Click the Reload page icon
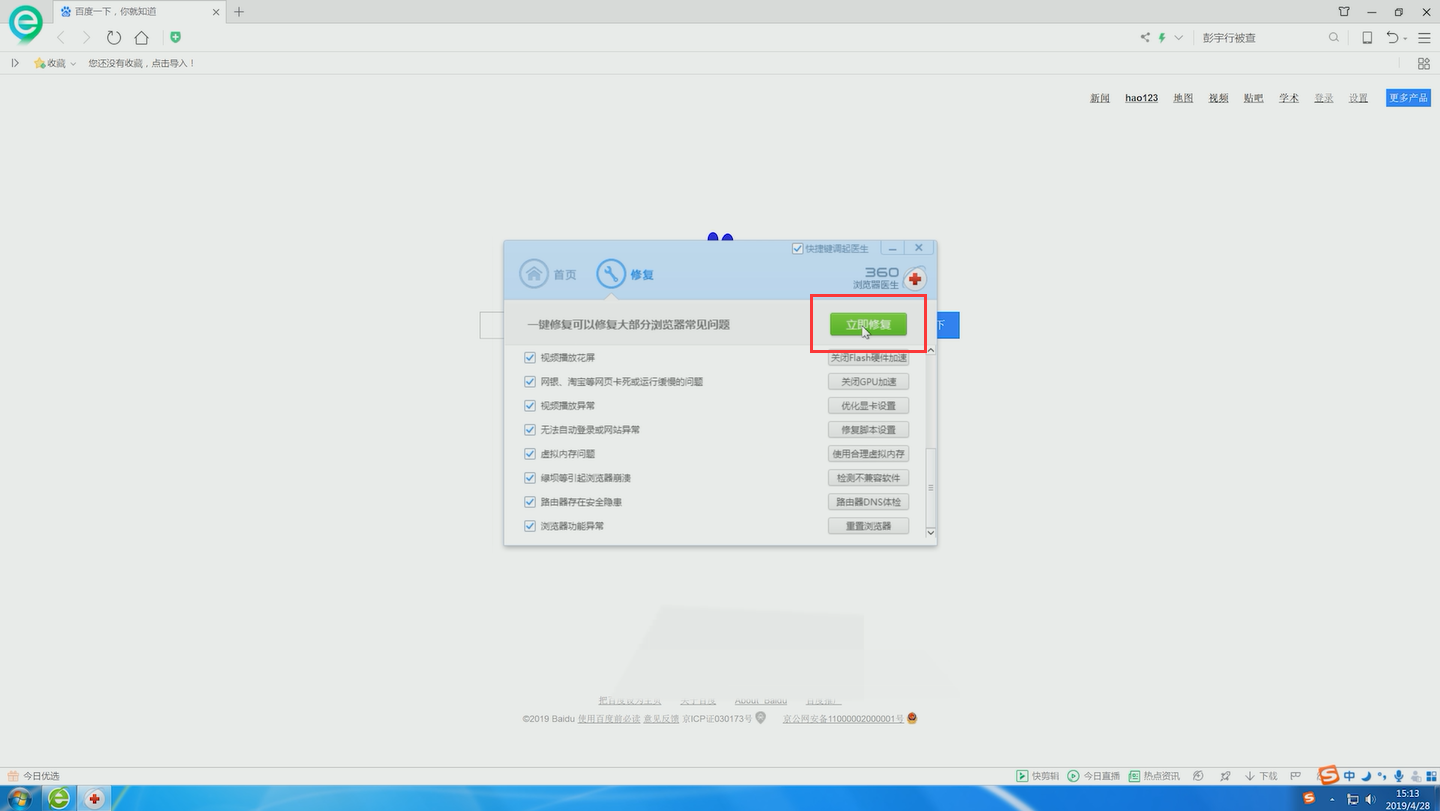Screen dimensions: 1440x811 click(x=114, y=38)
